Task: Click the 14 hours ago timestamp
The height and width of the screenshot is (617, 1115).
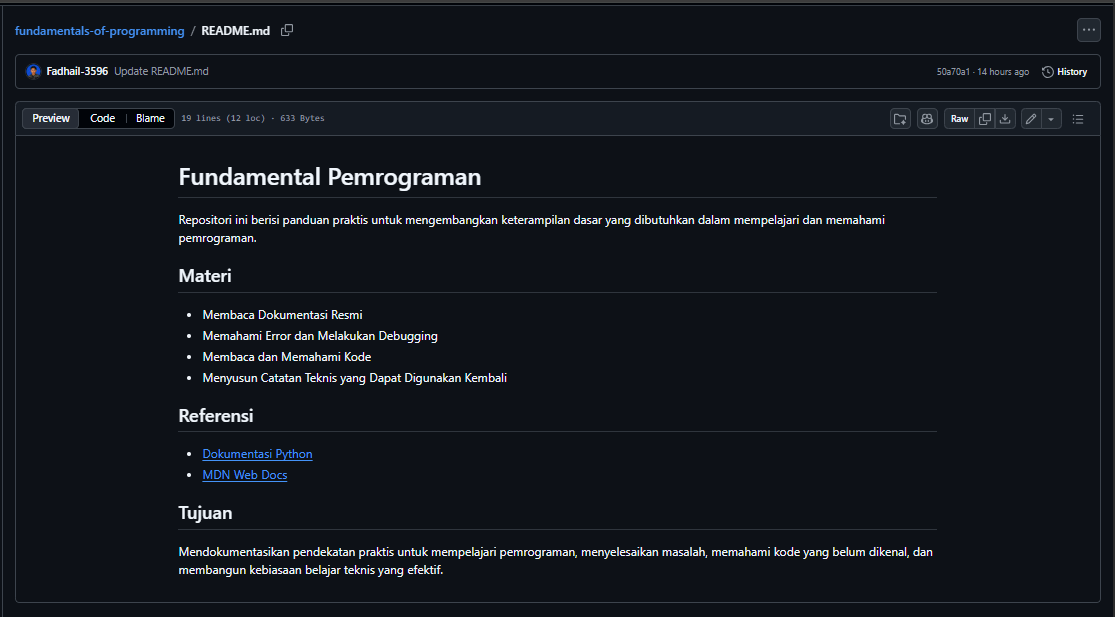Action: pyautogui.click(x=1003, y=72)
